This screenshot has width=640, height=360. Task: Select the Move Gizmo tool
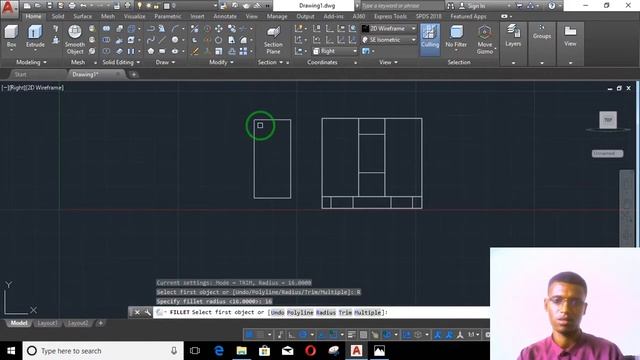(484, 39)
